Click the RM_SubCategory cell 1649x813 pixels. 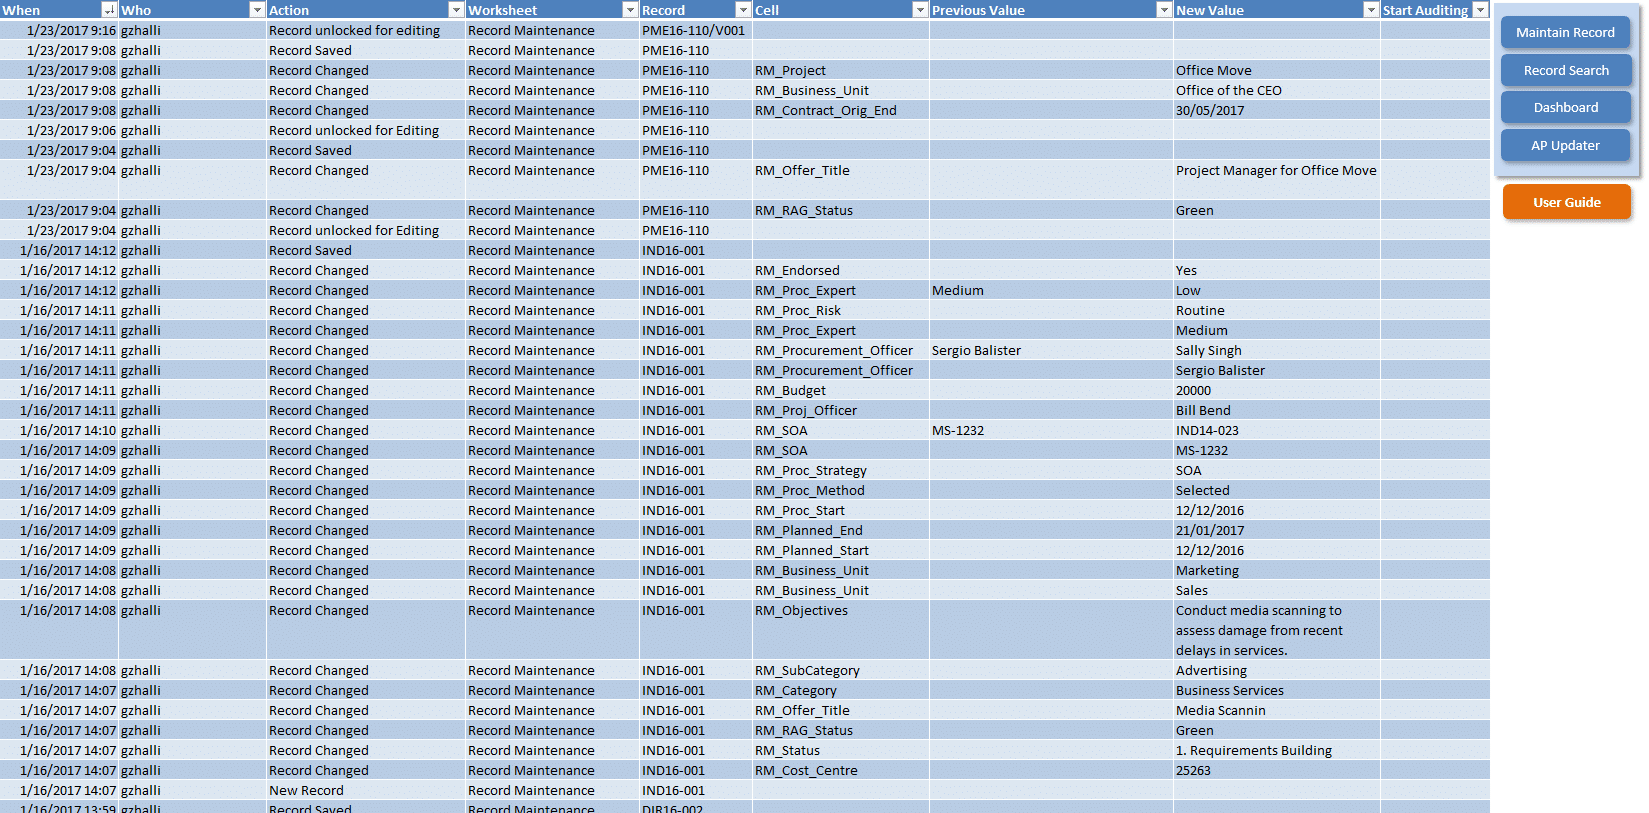point(841,670)
